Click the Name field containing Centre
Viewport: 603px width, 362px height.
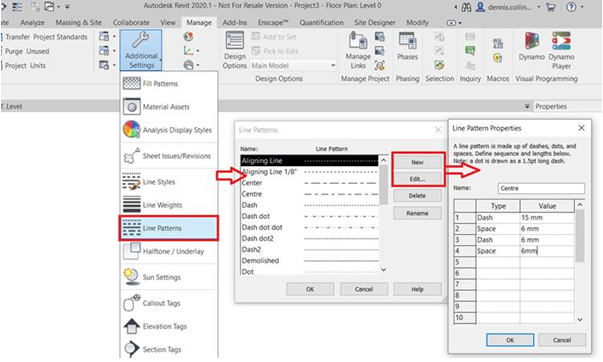[541, 188]
